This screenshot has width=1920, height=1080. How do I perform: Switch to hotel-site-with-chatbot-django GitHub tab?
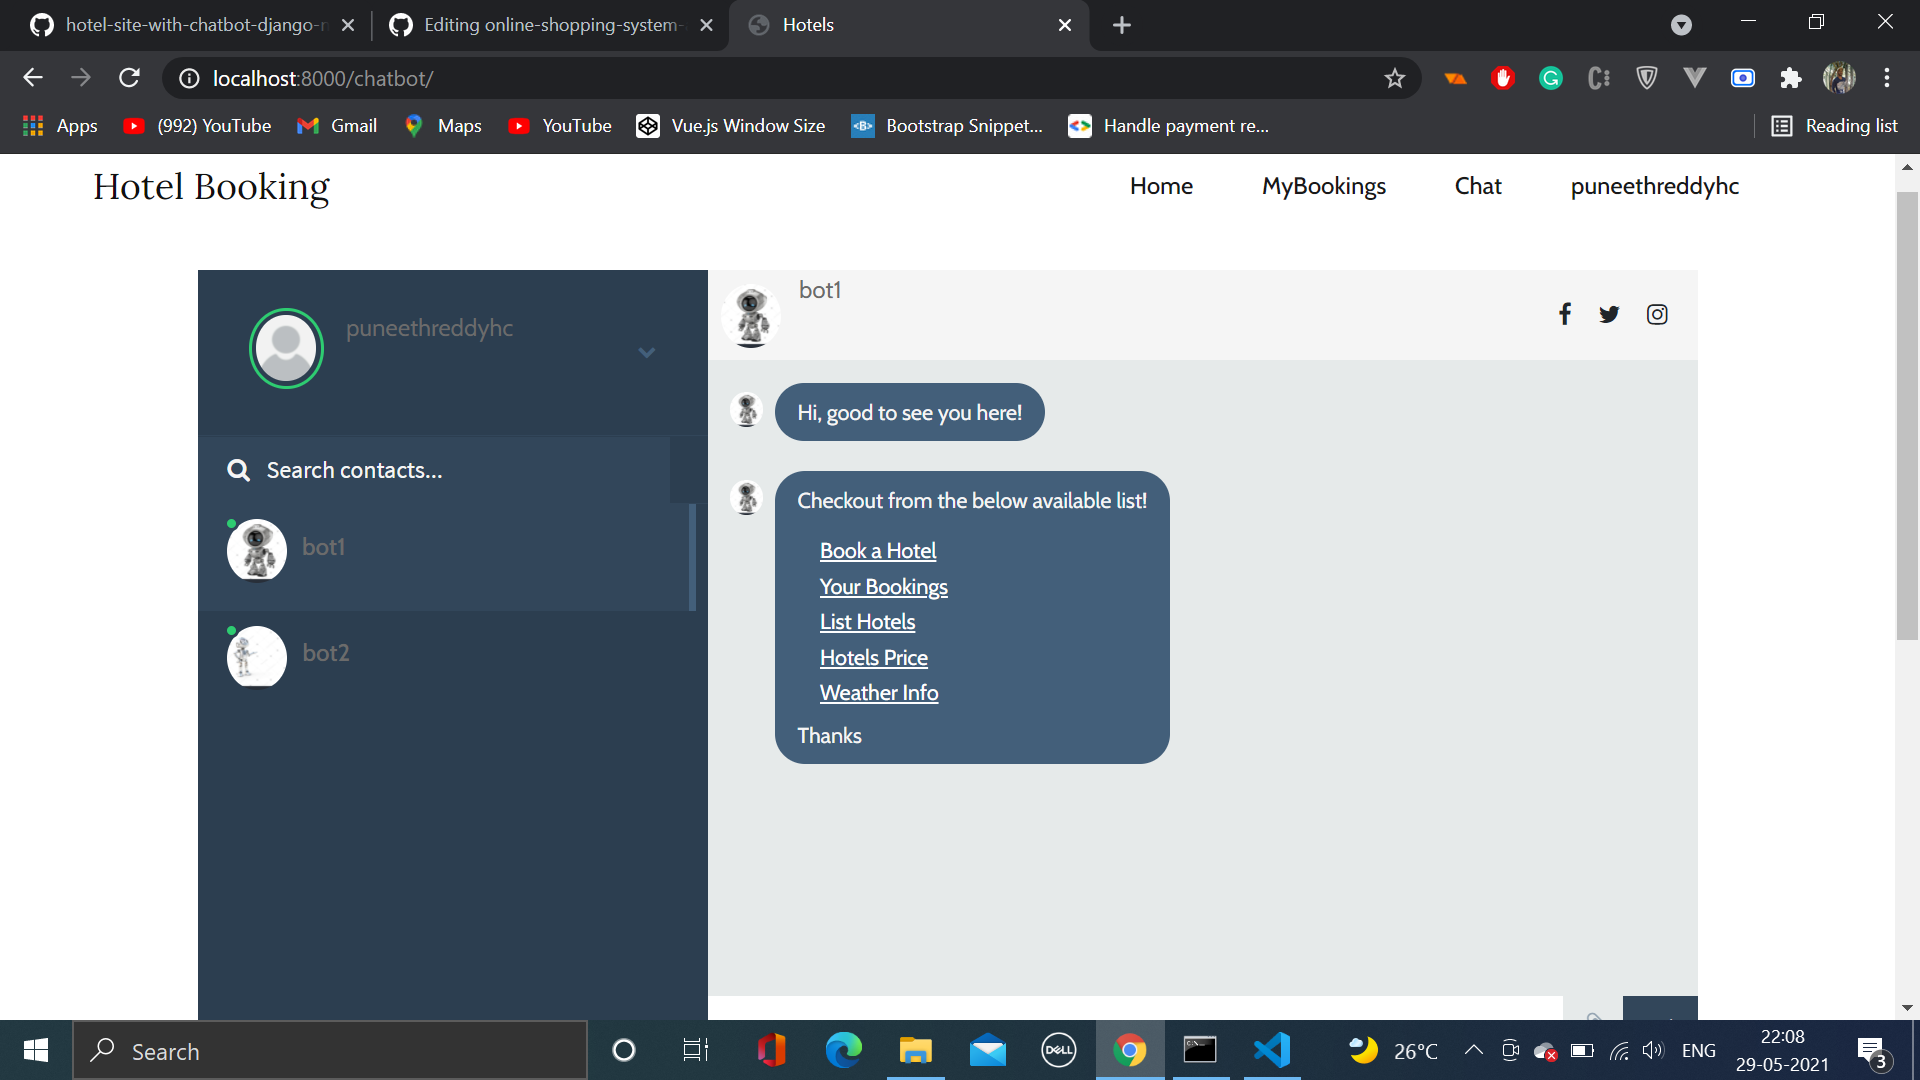tap(192, 25)
